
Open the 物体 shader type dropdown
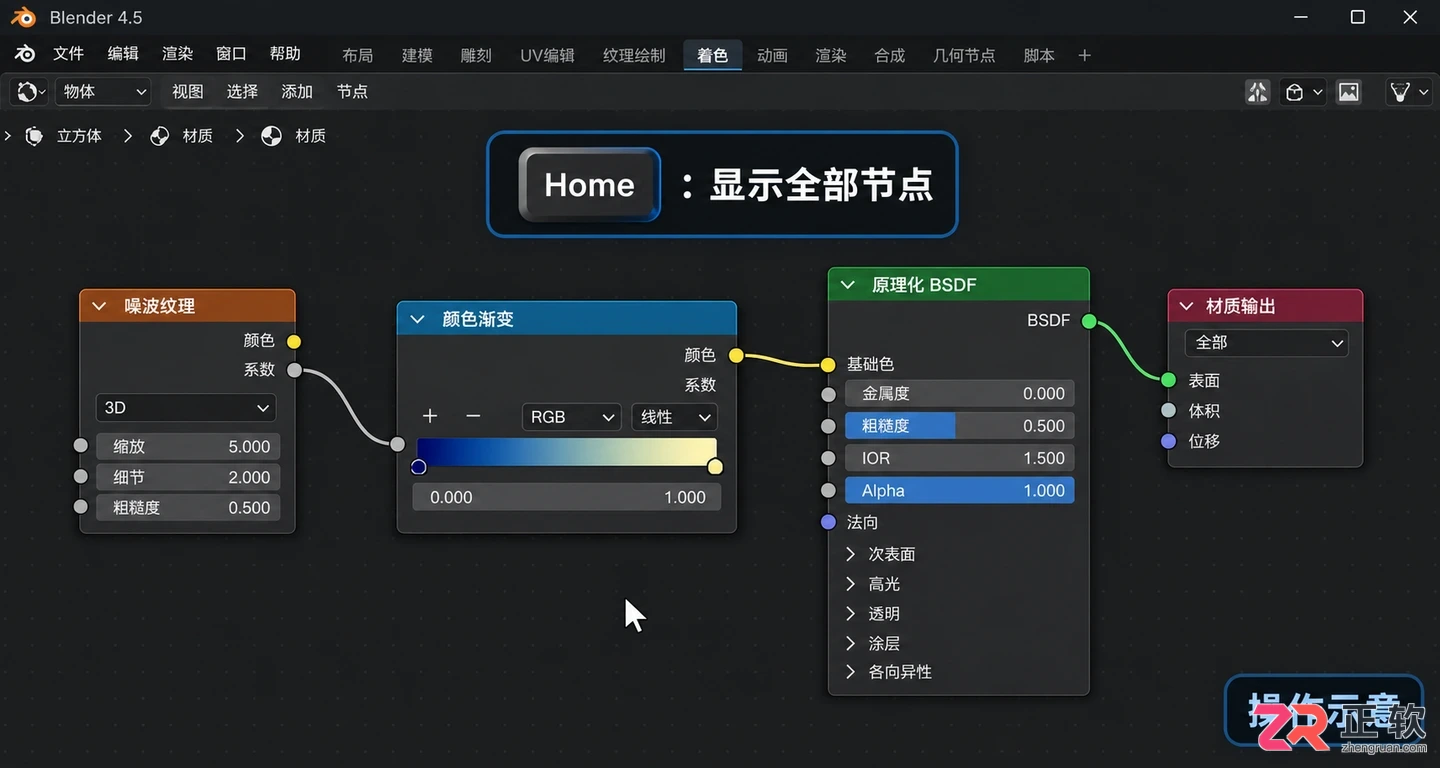[103, 92]
